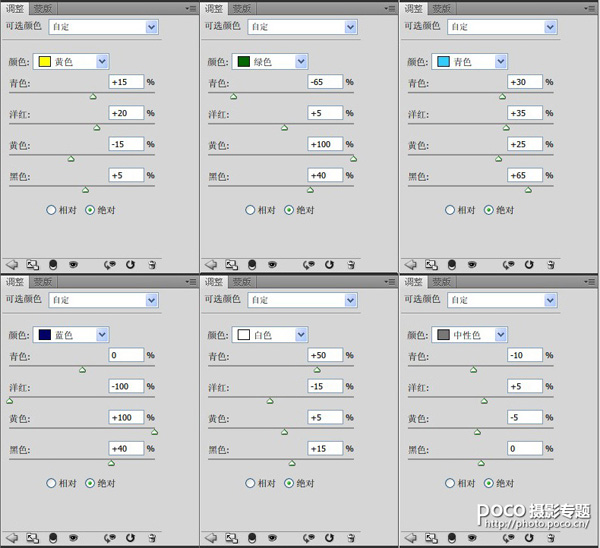Screen dimensions: 600x548
Task: Click cyan value field showing -65
Action: click(x=325, y=82)
